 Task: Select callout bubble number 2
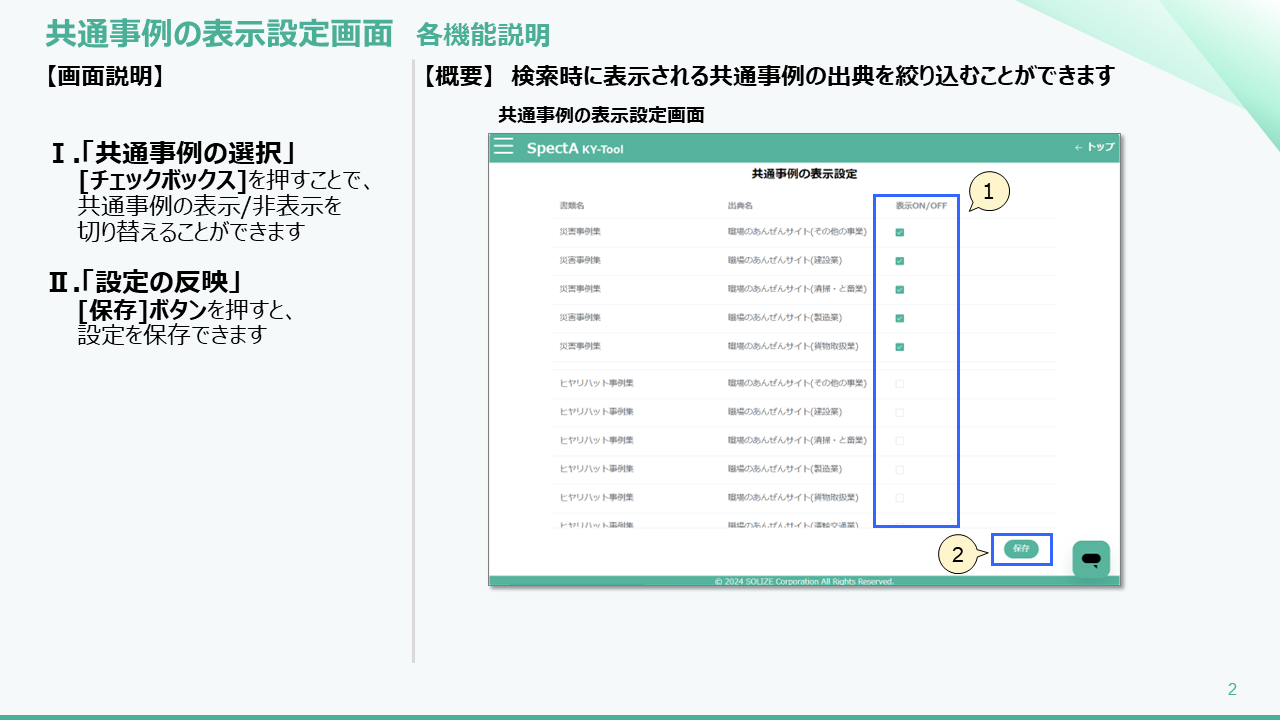tap(957, 556)
